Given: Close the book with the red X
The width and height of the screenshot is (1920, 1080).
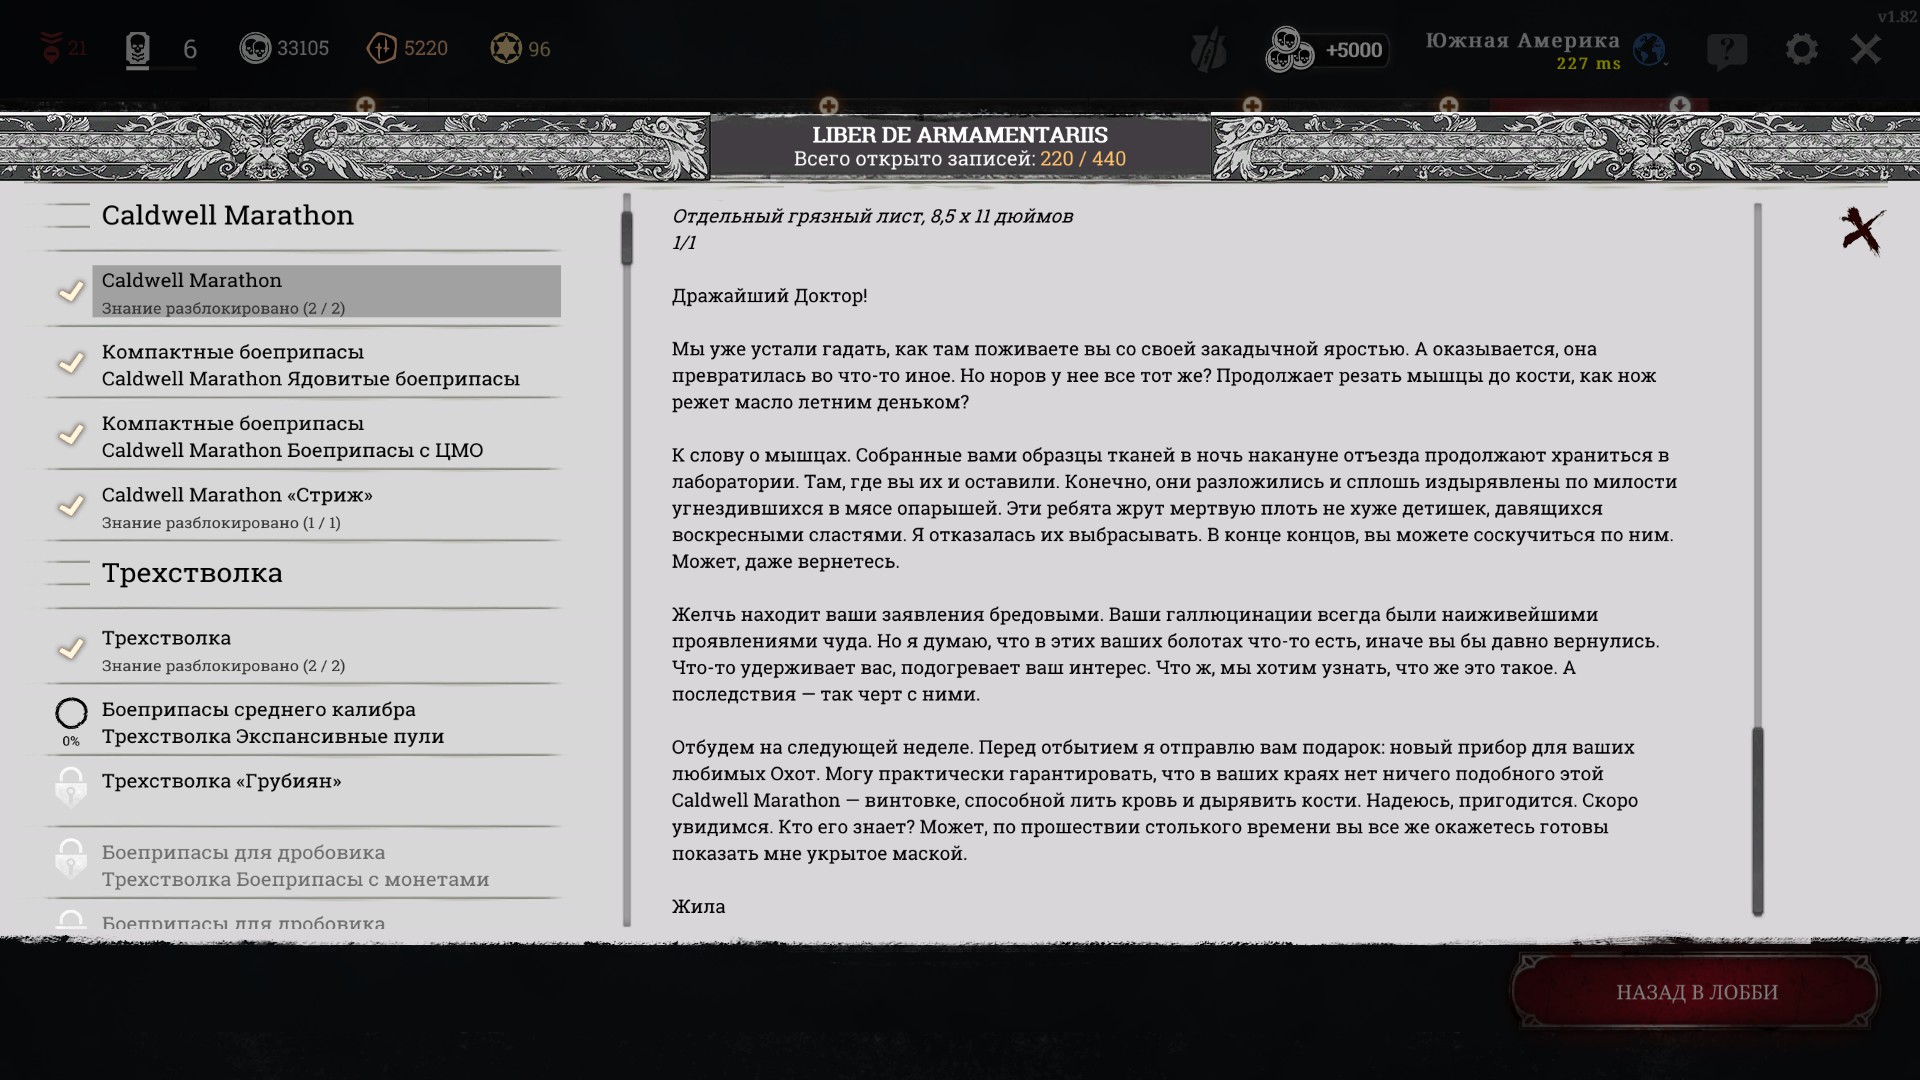Looking at the screenshot, I should click(x=1862, y=231).
